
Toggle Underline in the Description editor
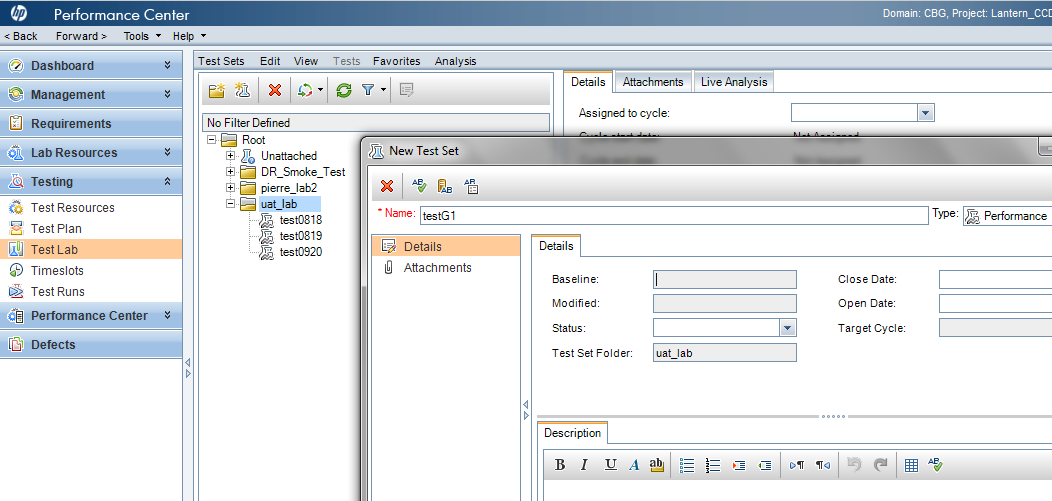tap(610, 465)
